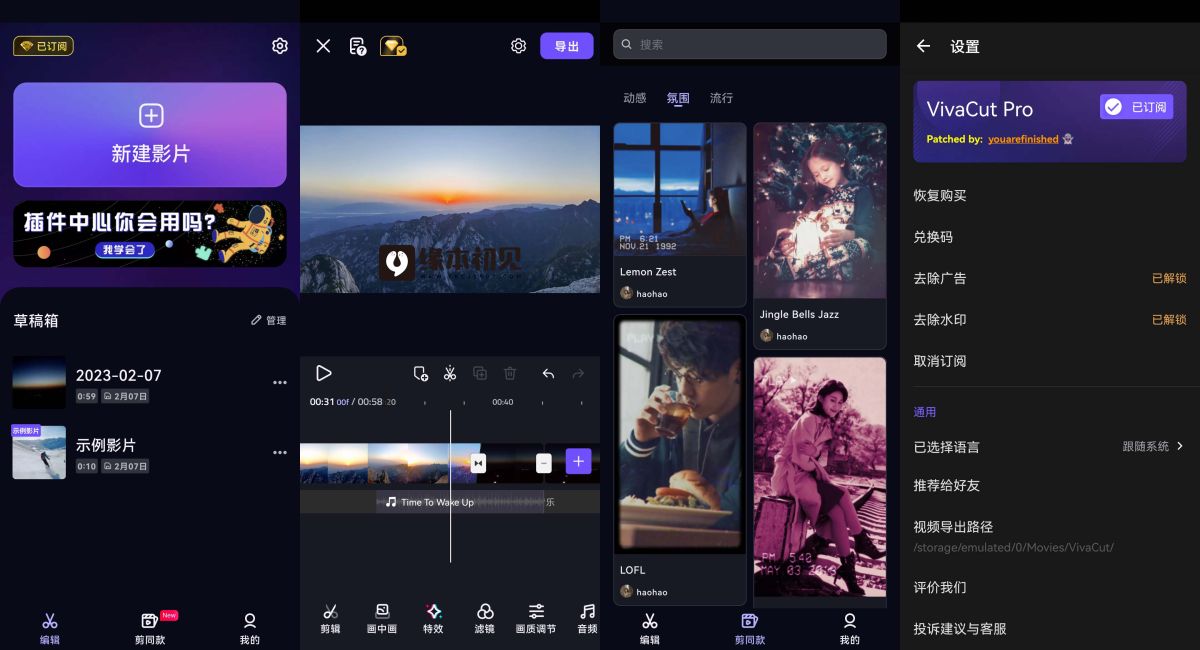Screen dimensions: 1200x650
Task: Select the 我的 tab on the templates screen
Action: click(850, 629)
